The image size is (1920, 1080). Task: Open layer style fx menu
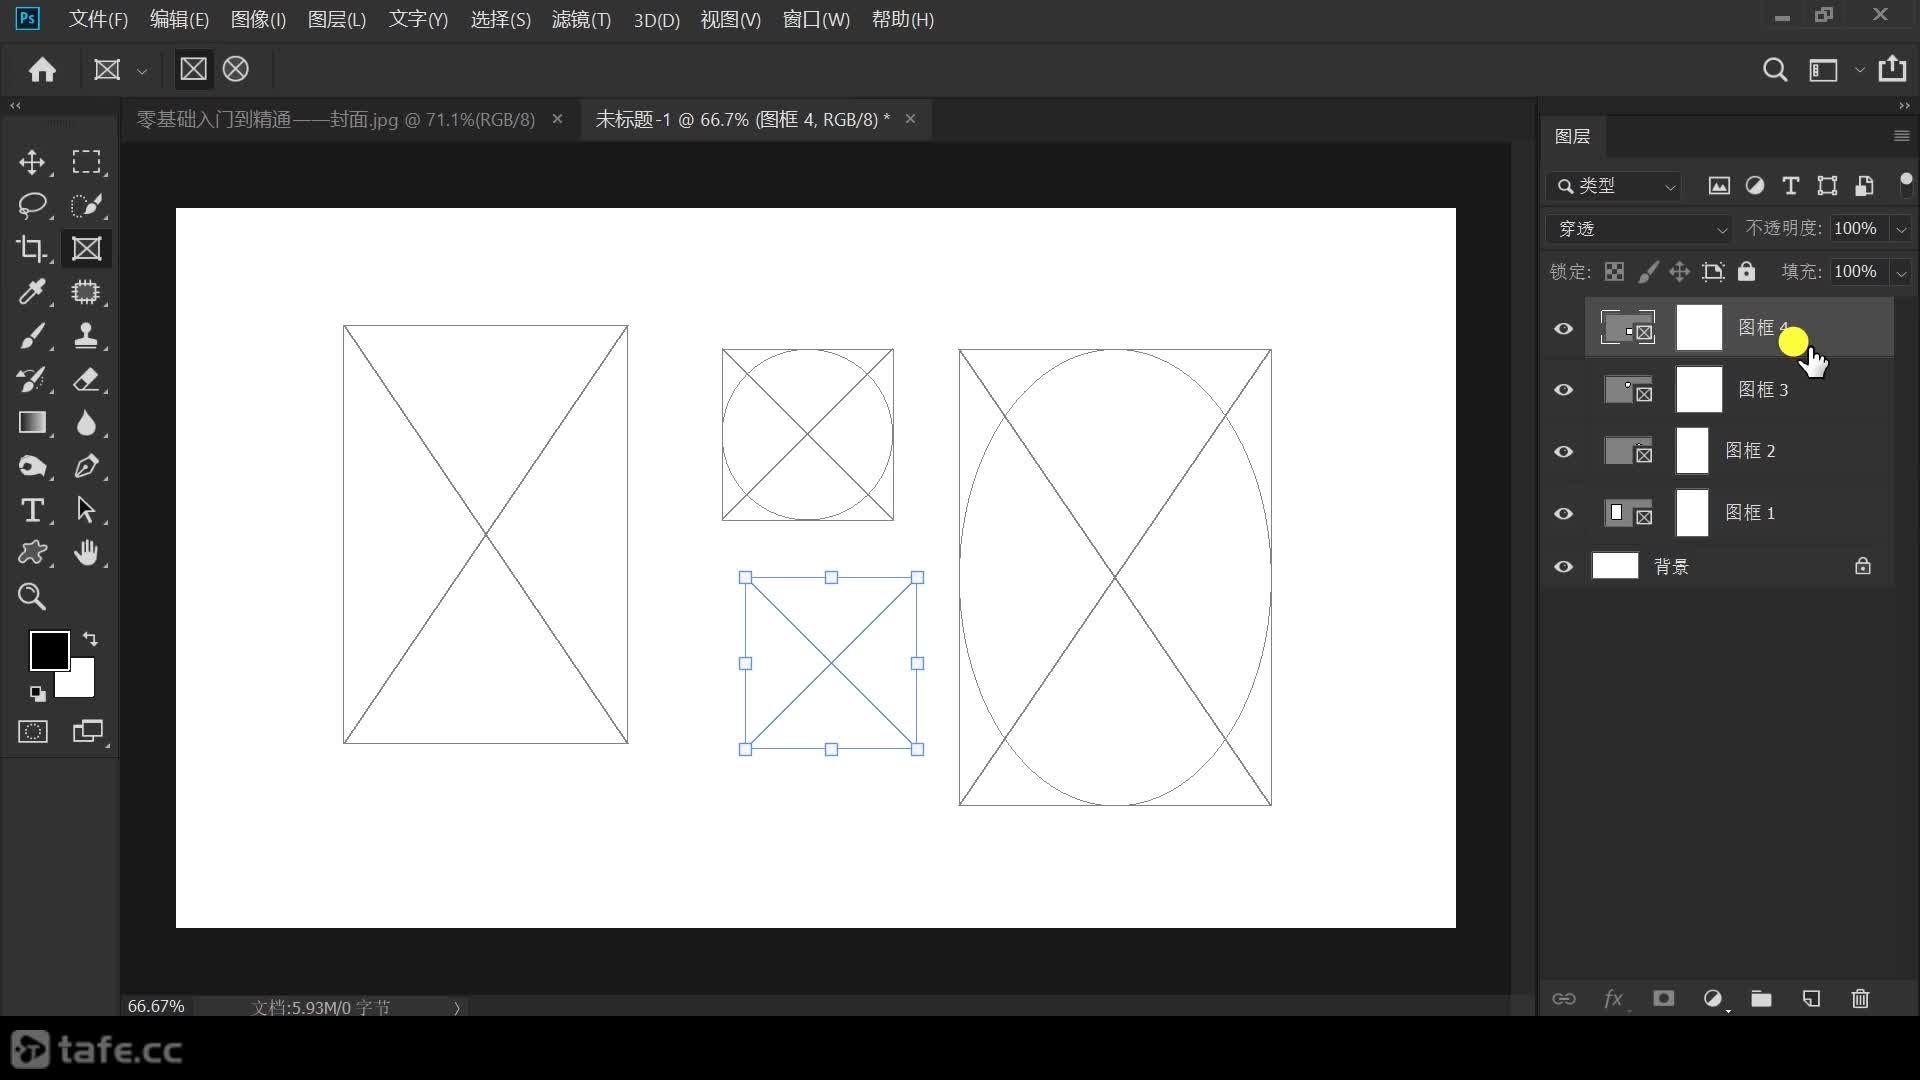(x=1613, y=999)
